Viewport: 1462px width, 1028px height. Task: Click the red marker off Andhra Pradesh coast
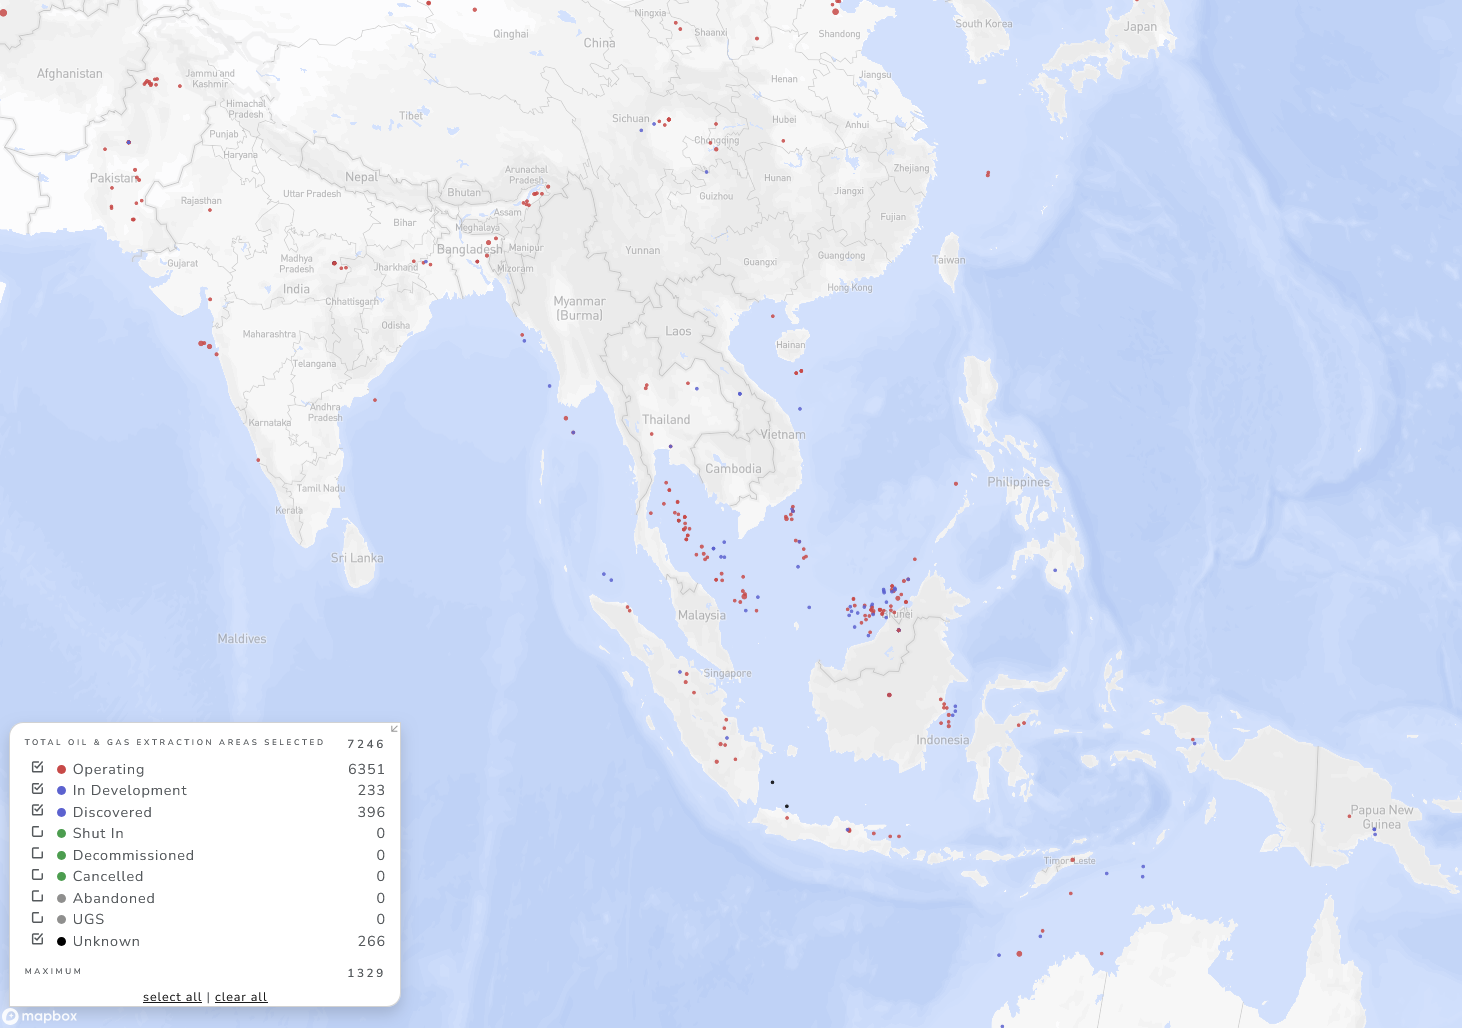(375, 400)
